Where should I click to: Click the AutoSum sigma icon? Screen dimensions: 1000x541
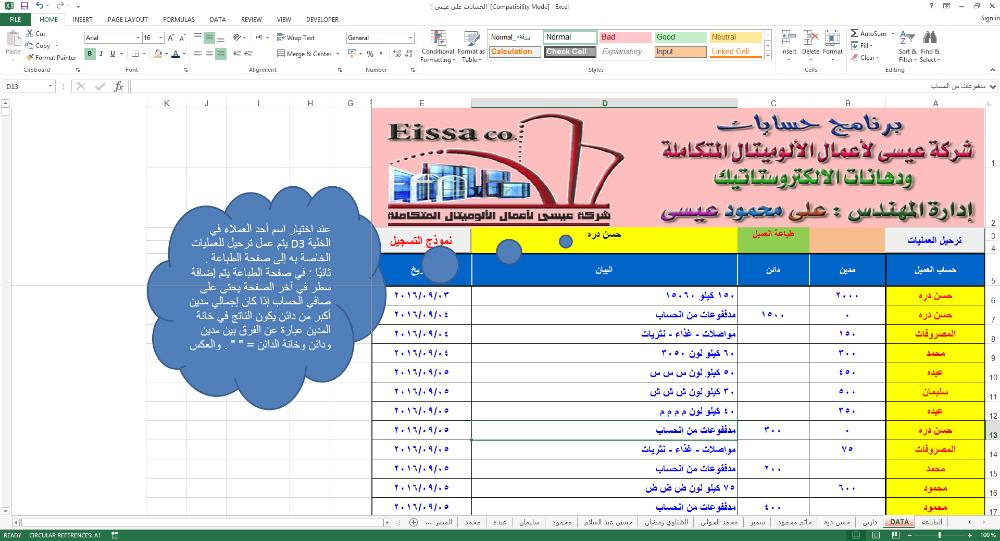(855, 33)
